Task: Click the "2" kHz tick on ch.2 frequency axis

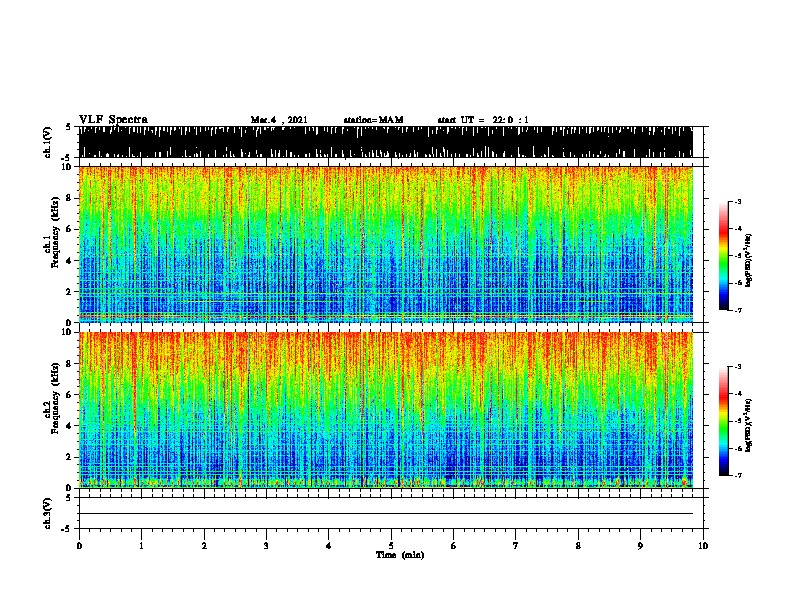Action: 70,457
